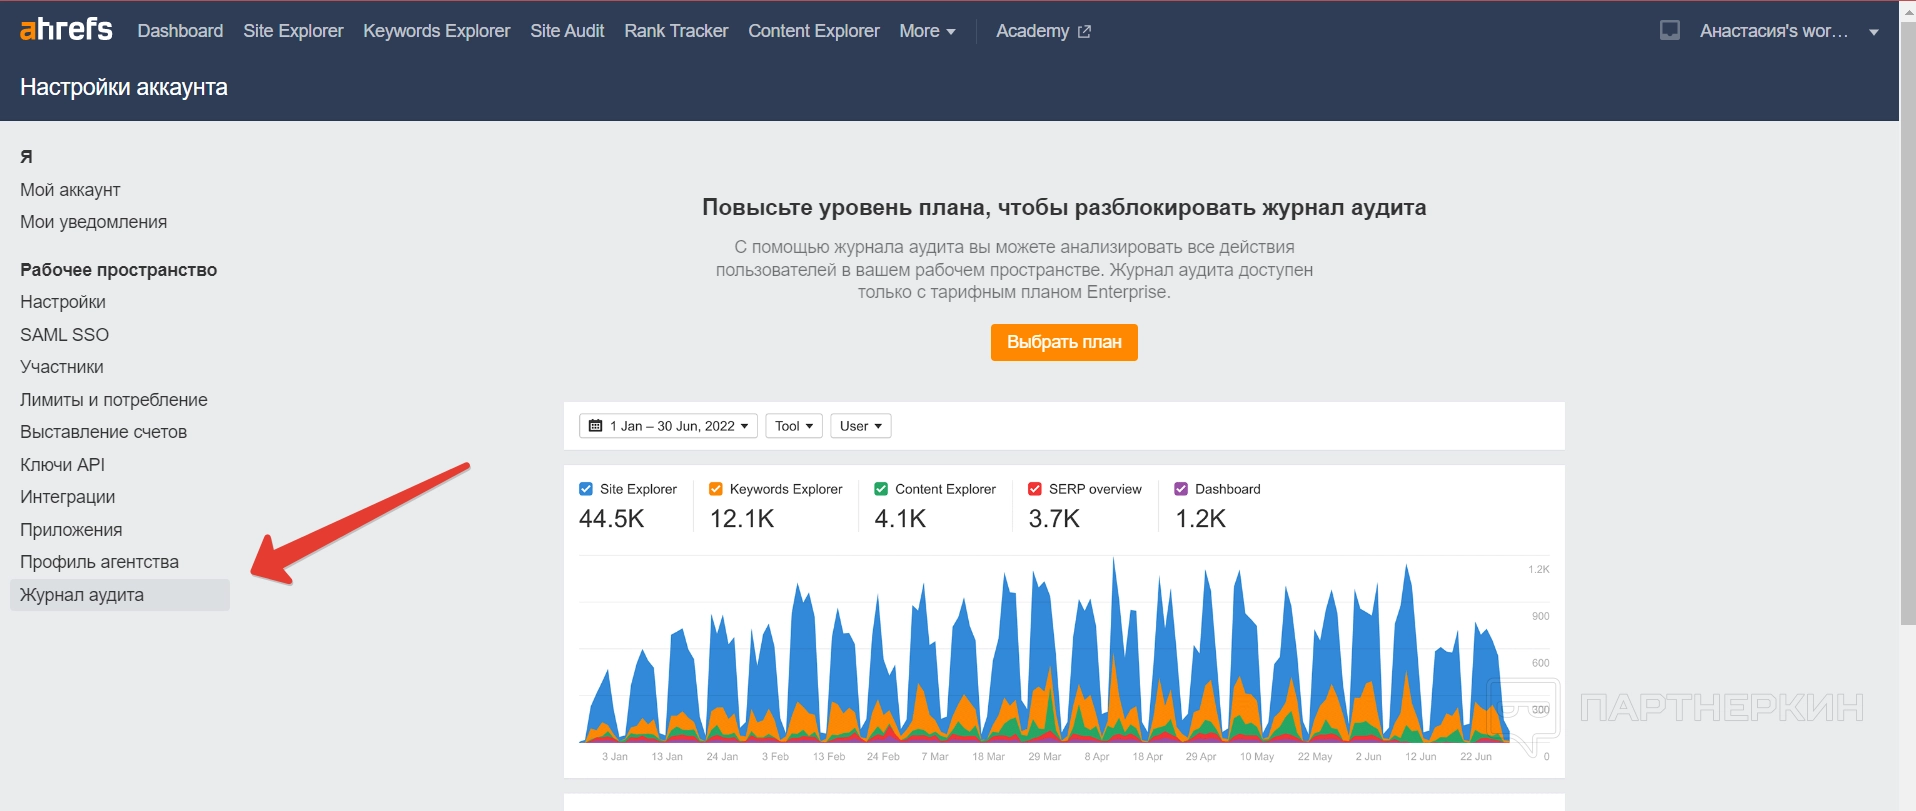Click the workspace monitor icon
Image resolution: width=1916 pixels, height=811 pixels.
pos(1669,31)
